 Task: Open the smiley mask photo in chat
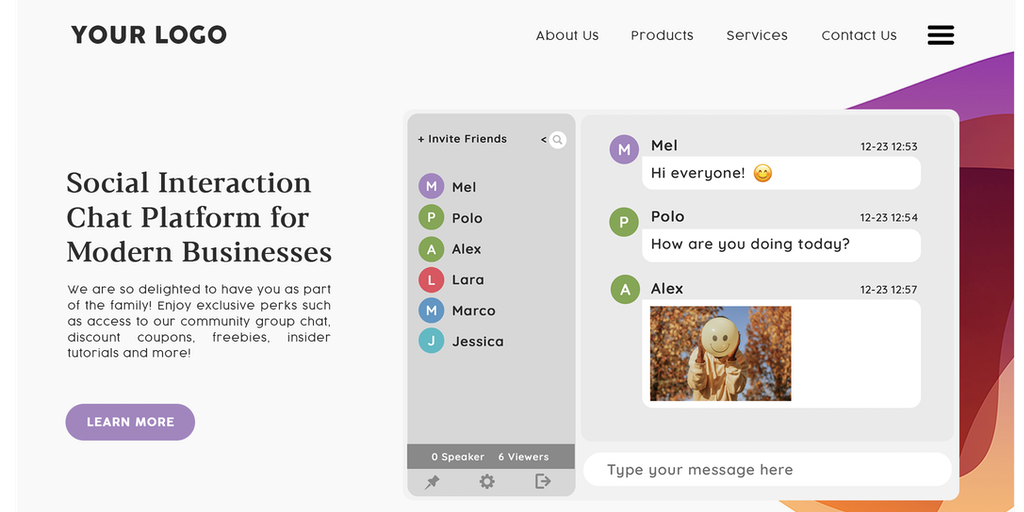click(720, 353)
